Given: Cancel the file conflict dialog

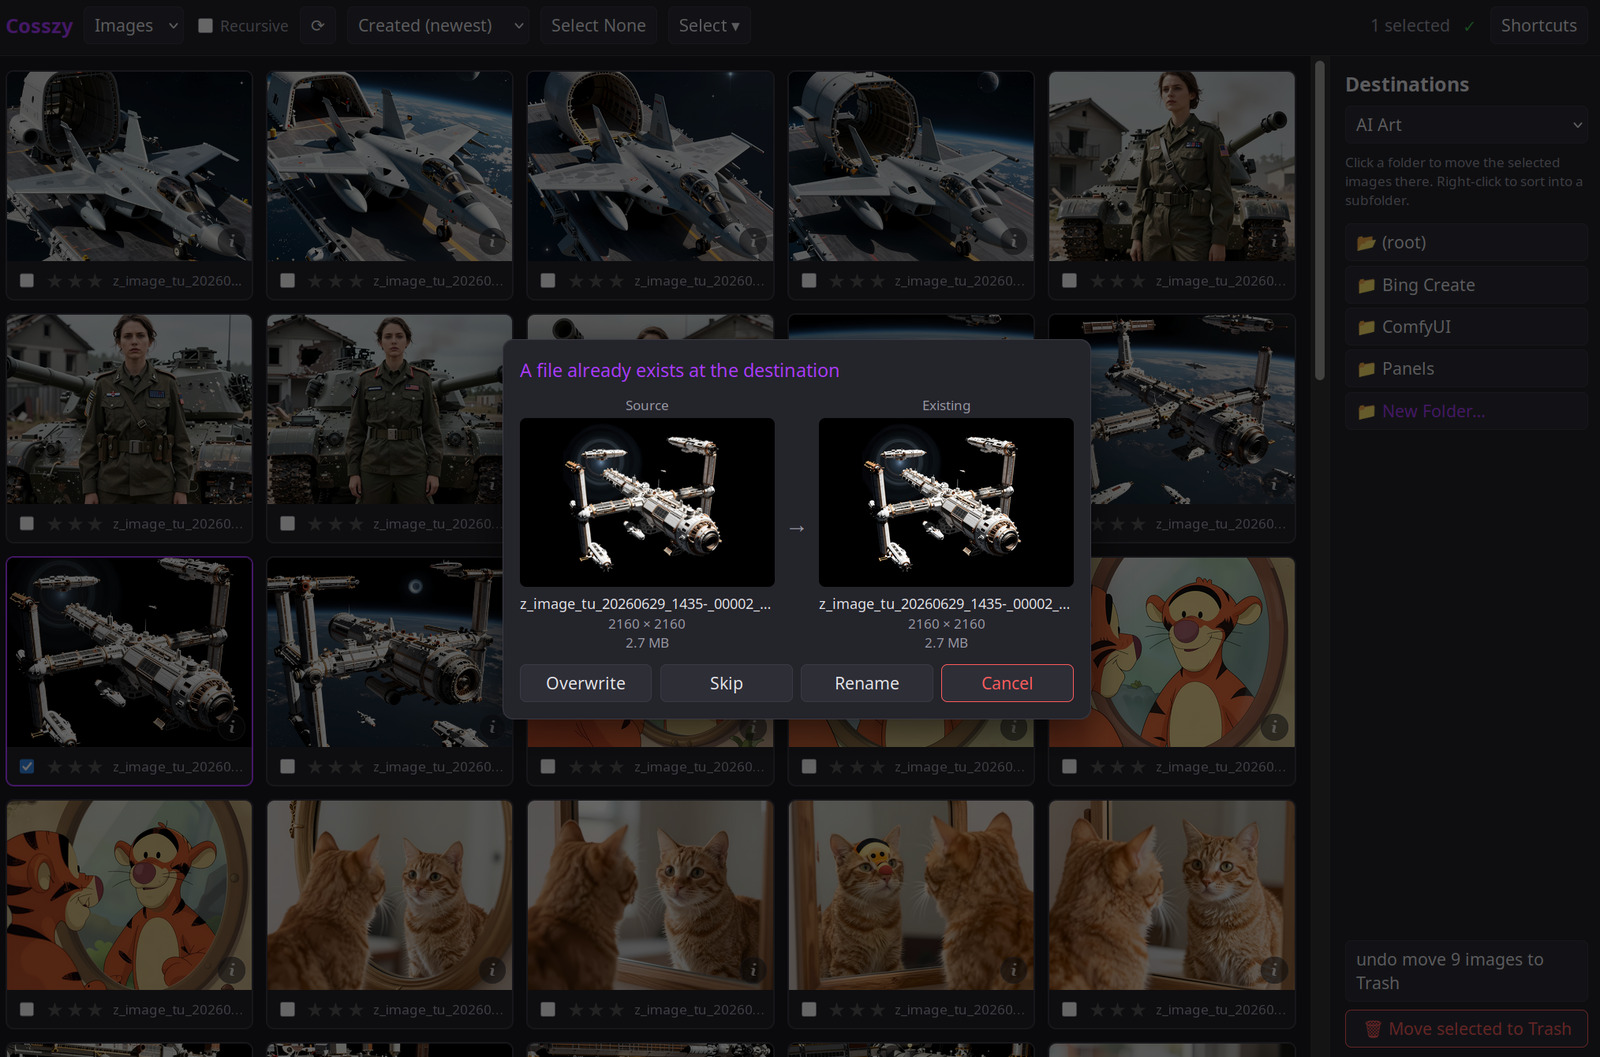Looking at the screenshot, I should [1007, 683].
